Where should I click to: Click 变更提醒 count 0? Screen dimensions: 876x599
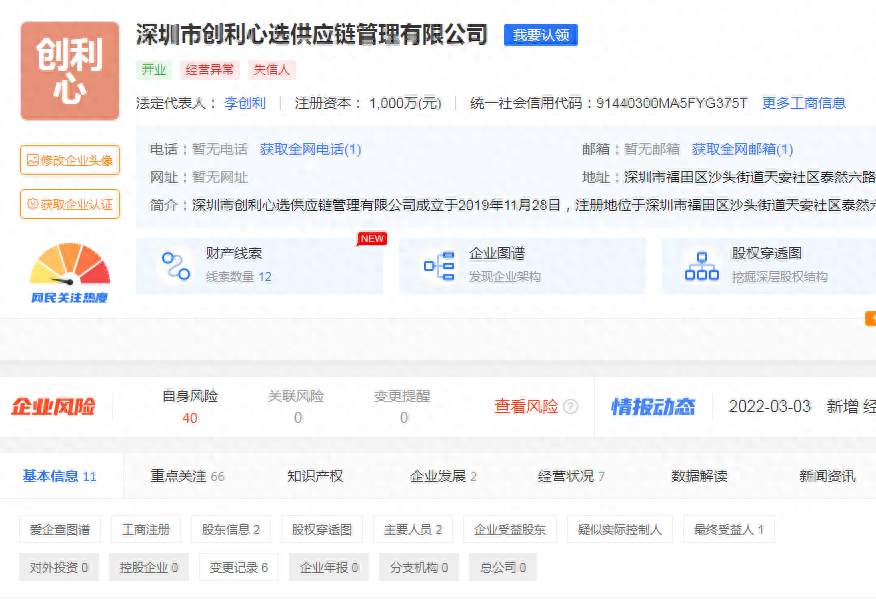404,418
